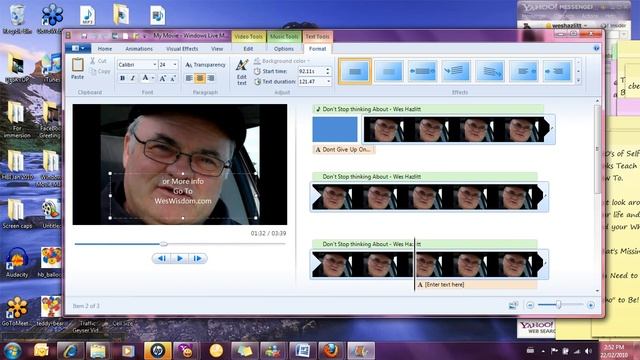Open the Home ribbon tab
The width and height of the screenshot is (640, 360).
coord(105,49)
